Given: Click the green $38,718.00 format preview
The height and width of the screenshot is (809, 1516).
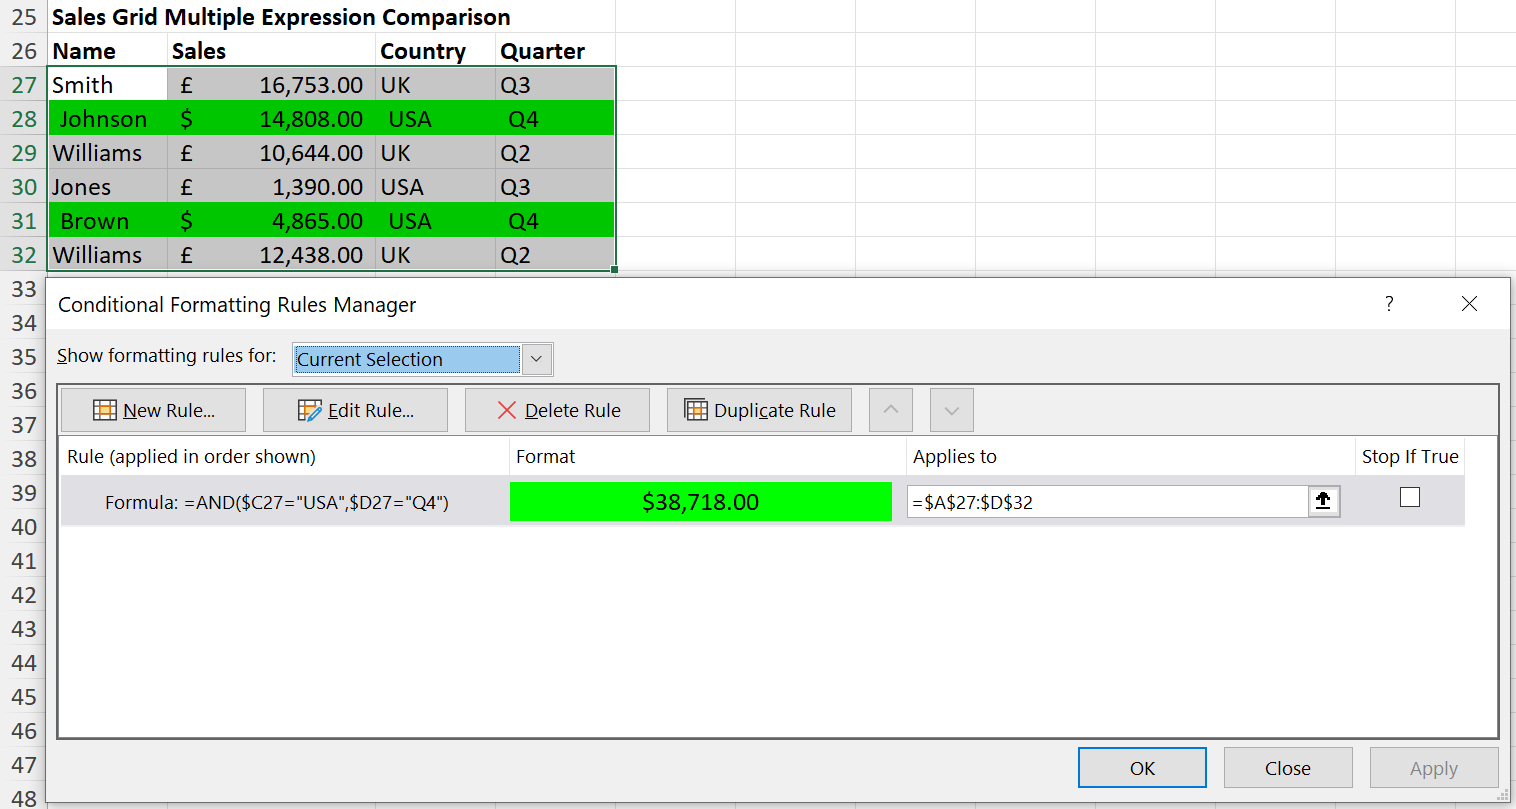Looking at the screenshot, I should point(700,501).
